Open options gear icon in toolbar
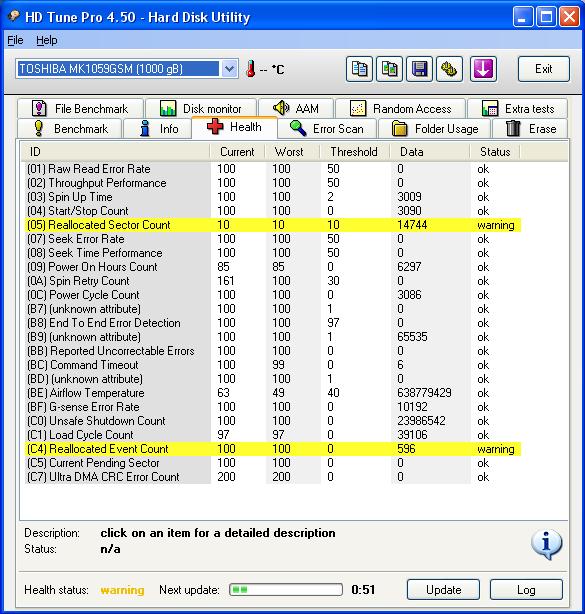The image size is (585, 614). coord(450,69)
